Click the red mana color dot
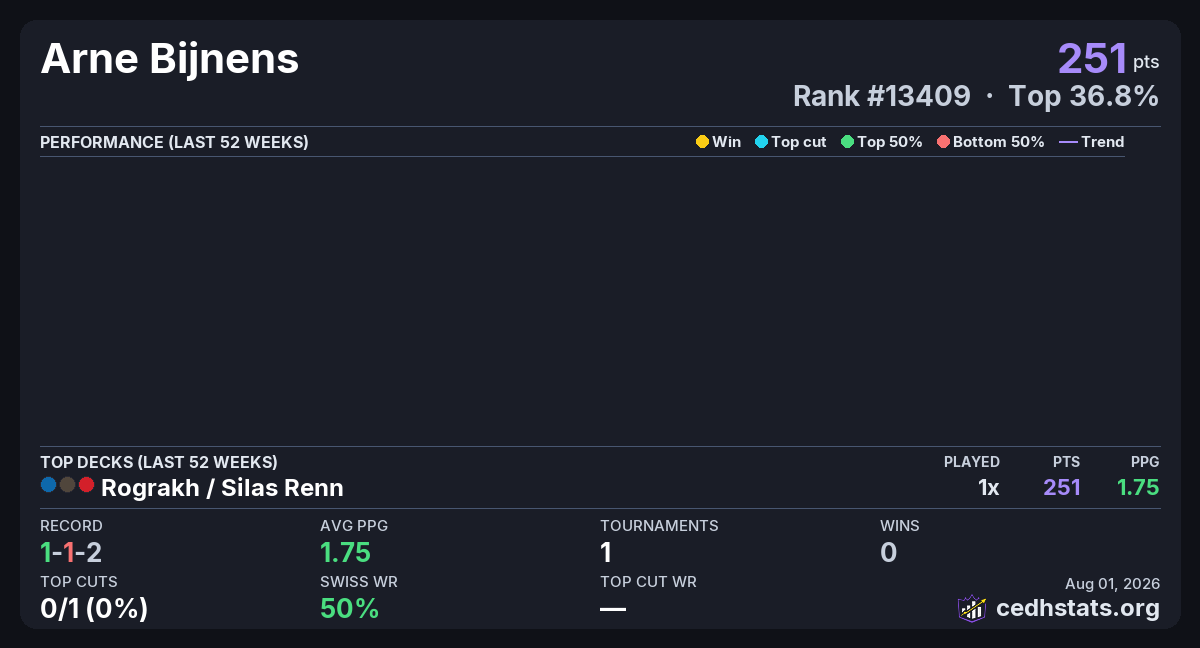This screenshot has height=648, width=1200. 86,485
